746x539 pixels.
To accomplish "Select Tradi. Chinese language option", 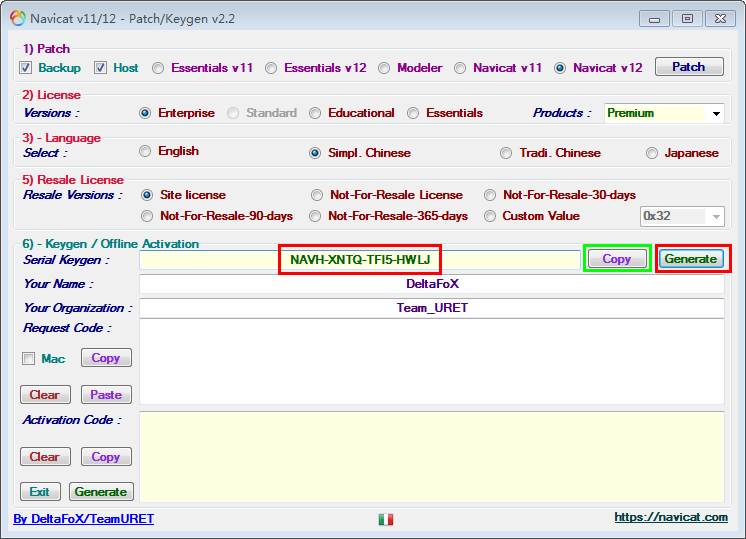I will tap(506, 153).
